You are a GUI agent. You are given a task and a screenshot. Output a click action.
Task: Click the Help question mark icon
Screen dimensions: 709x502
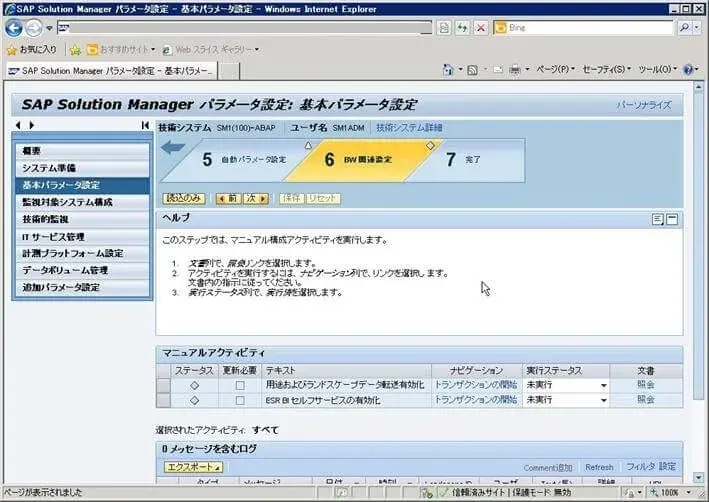tap(688, 70)
